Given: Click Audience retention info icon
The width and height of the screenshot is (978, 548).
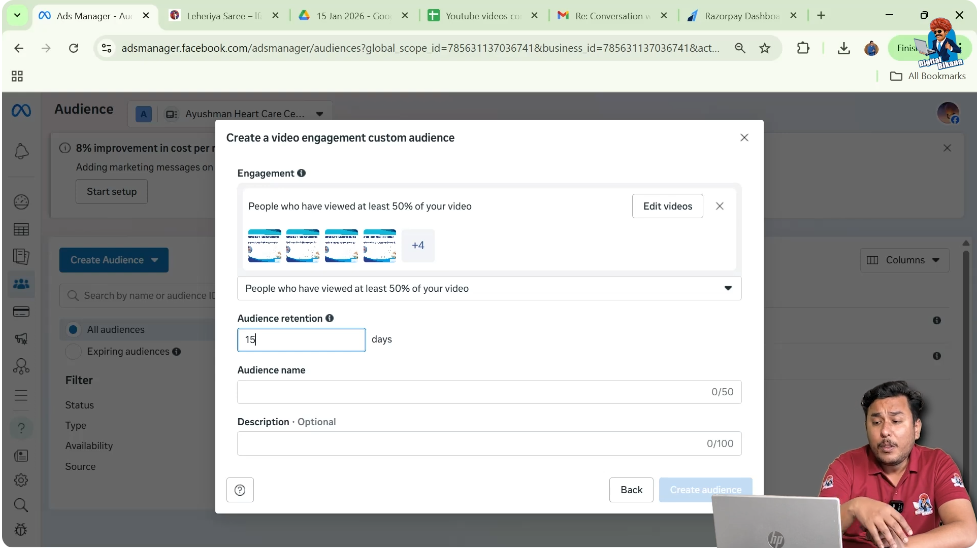Looking at the screenshot, I should coord(329,319).
